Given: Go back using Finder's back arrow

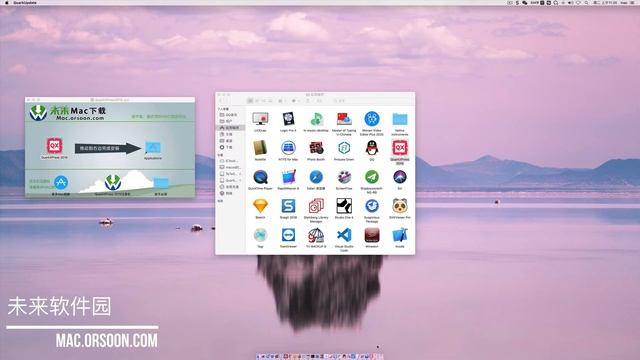Looking at the screenshot, I should pyautogui.click(x=222, y=100).
